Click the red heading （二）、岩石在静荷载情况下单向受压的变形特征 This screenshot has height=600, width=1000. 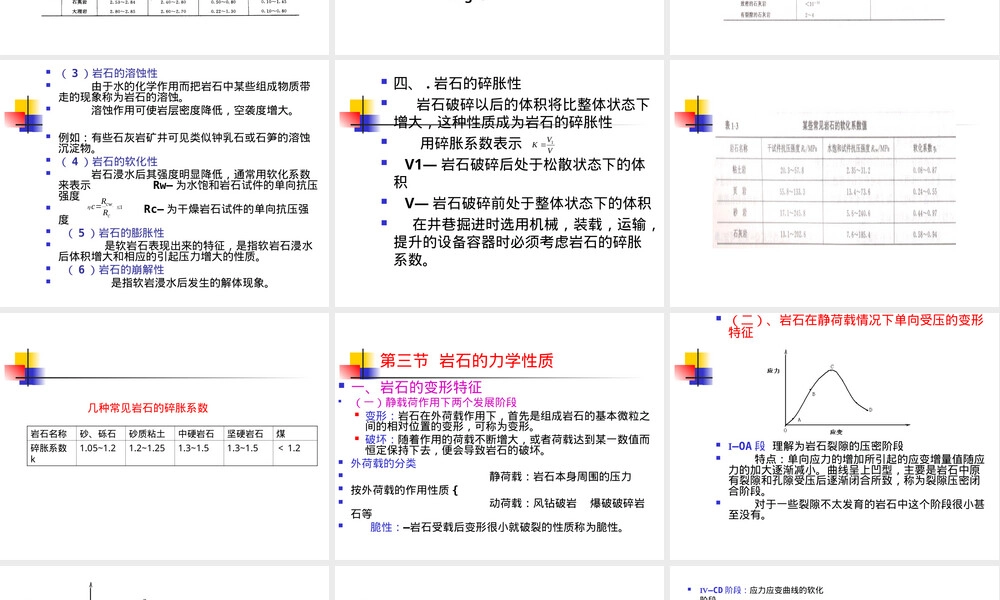856,326
